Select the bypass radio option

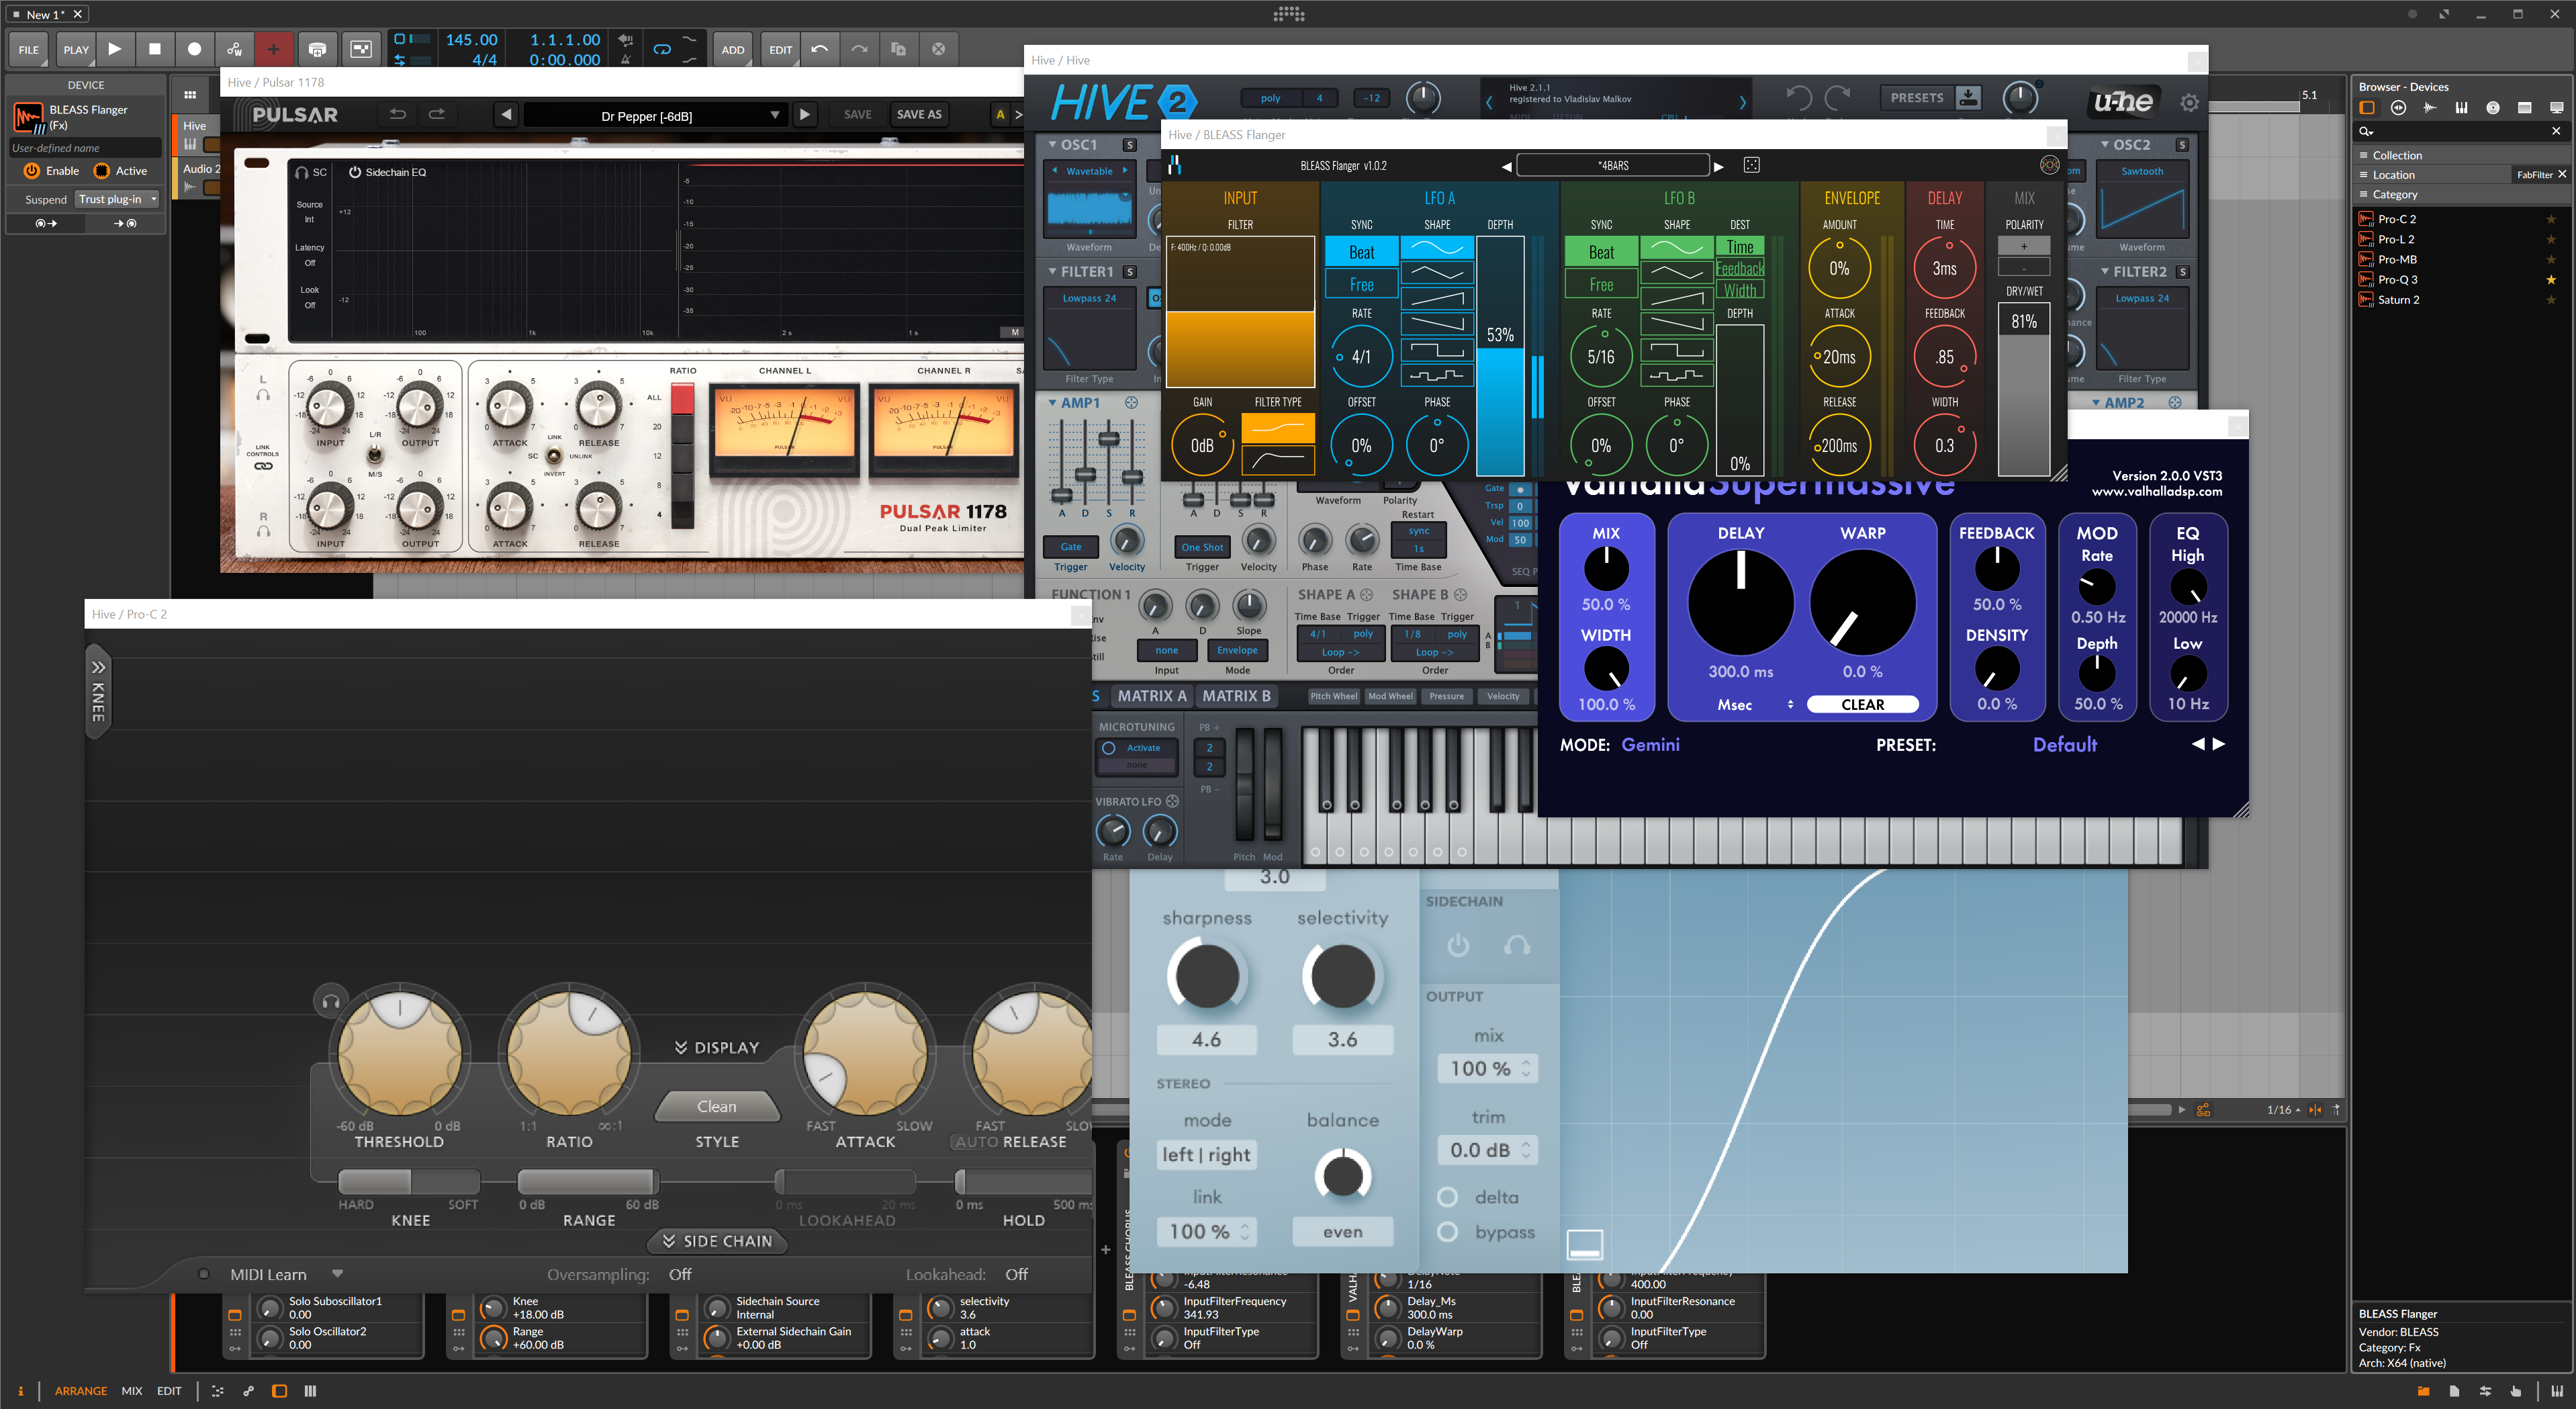click(x=1447, y=1232)
